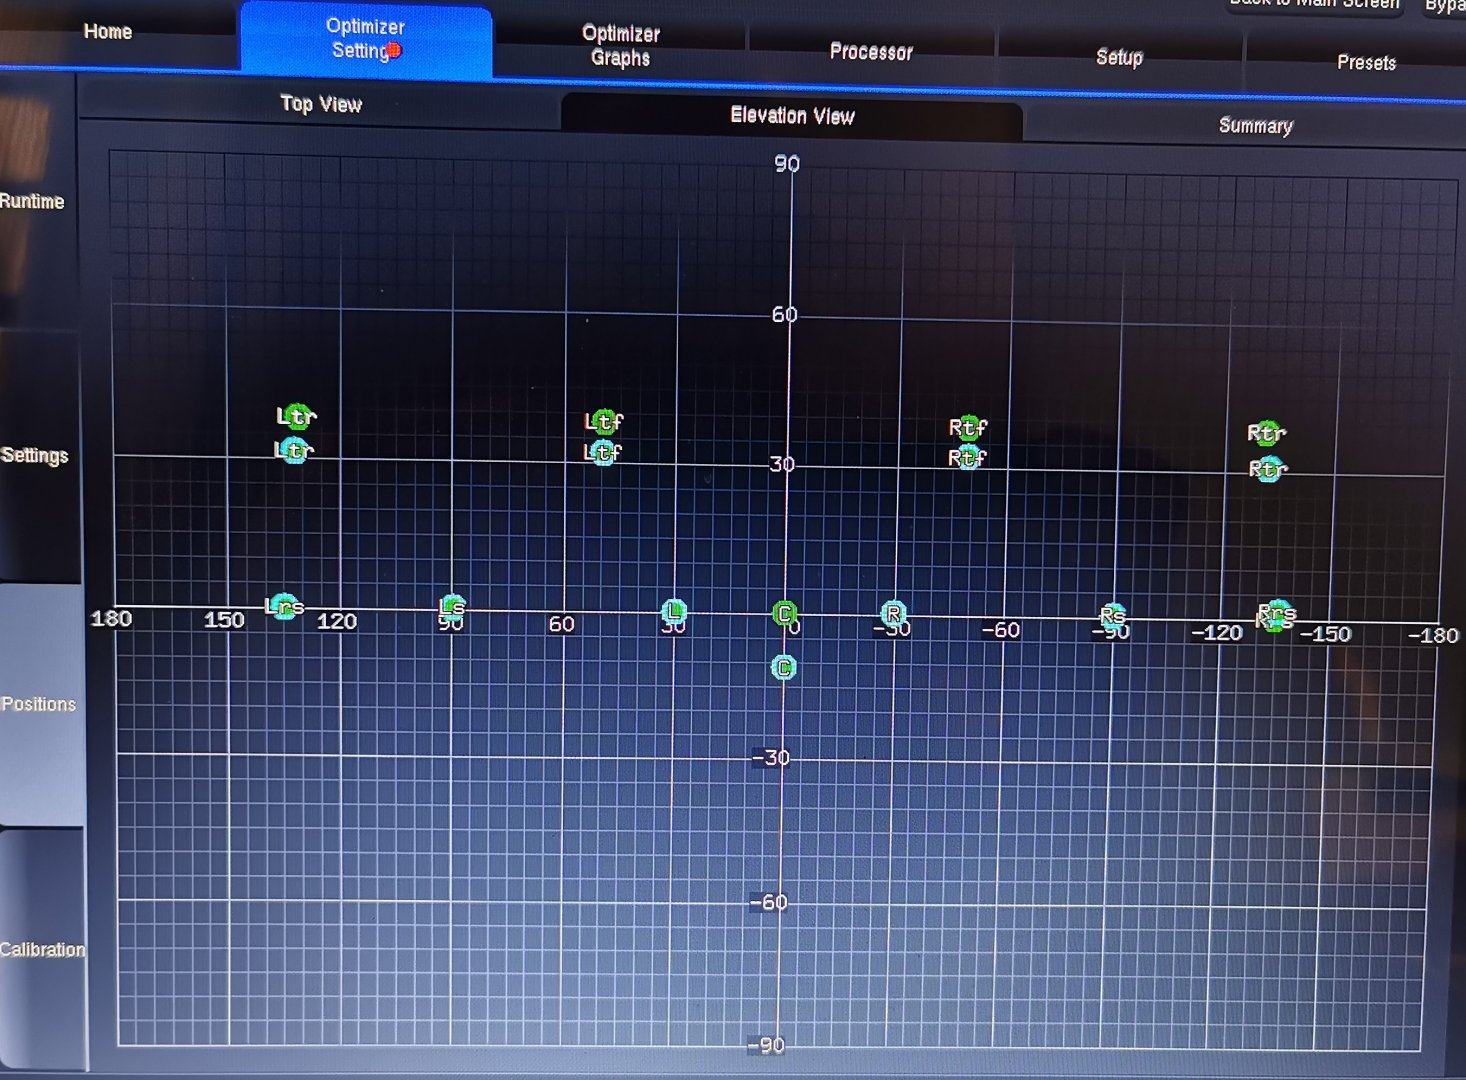The width and height of the screenshot is (1466, 1080).
Task: Click the Lrs surround speaker marker
Action: (x=284, y=606)
